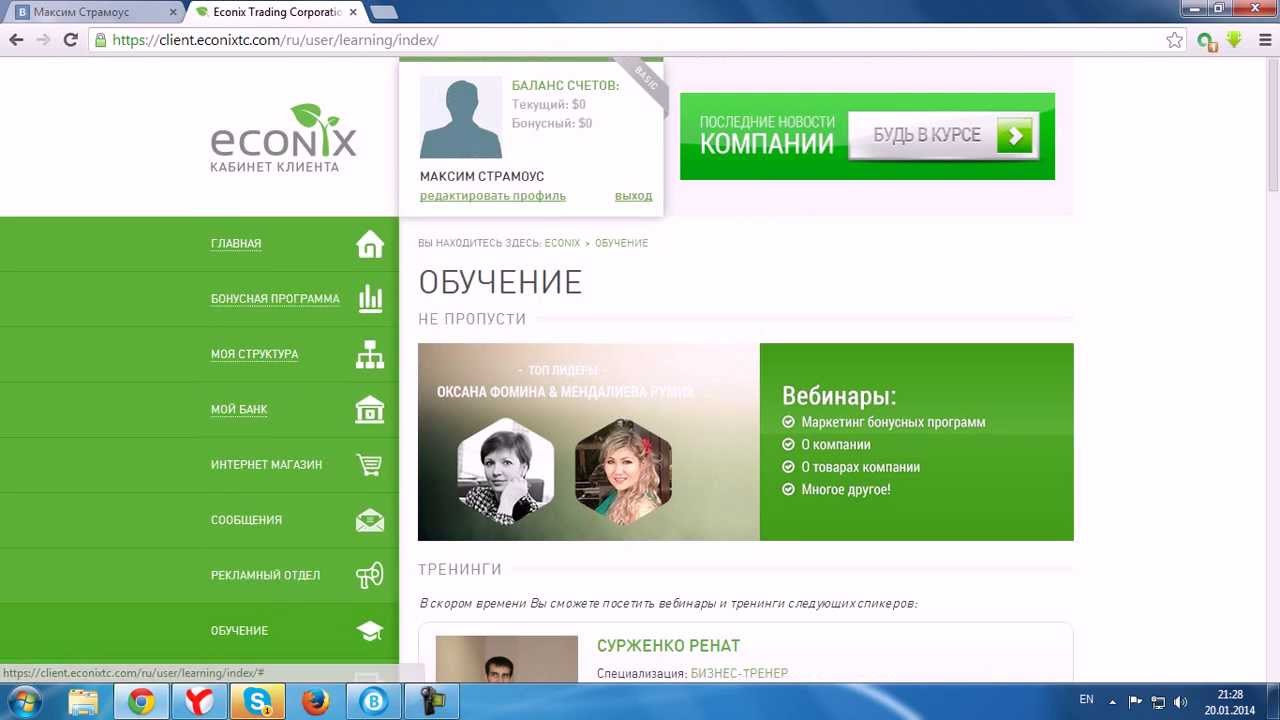The width and height of the screenshot is (1280, 720).
Task: Click the Вебинары green panel heading
Action: [x=838, y=395]
